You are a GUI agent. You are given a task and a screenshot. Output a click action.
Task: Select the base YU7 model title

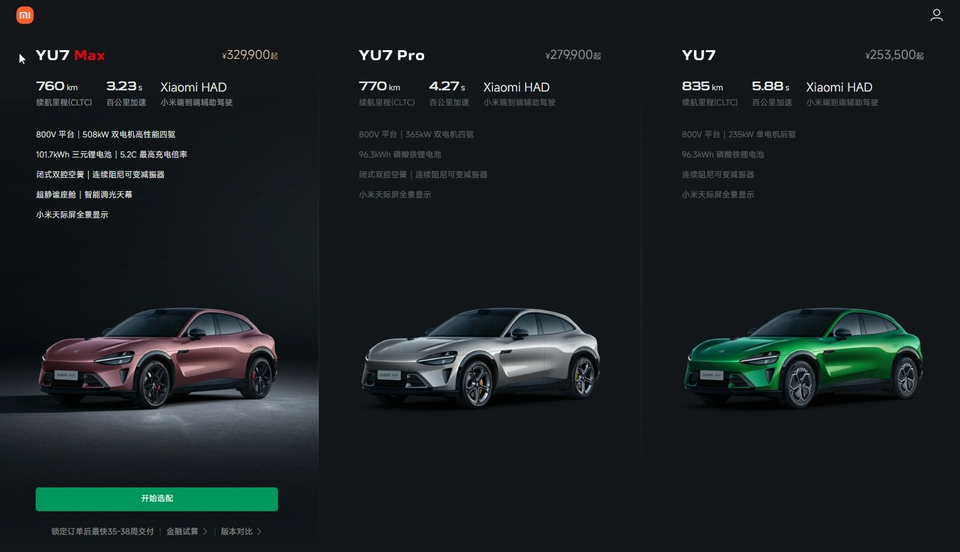699,55
